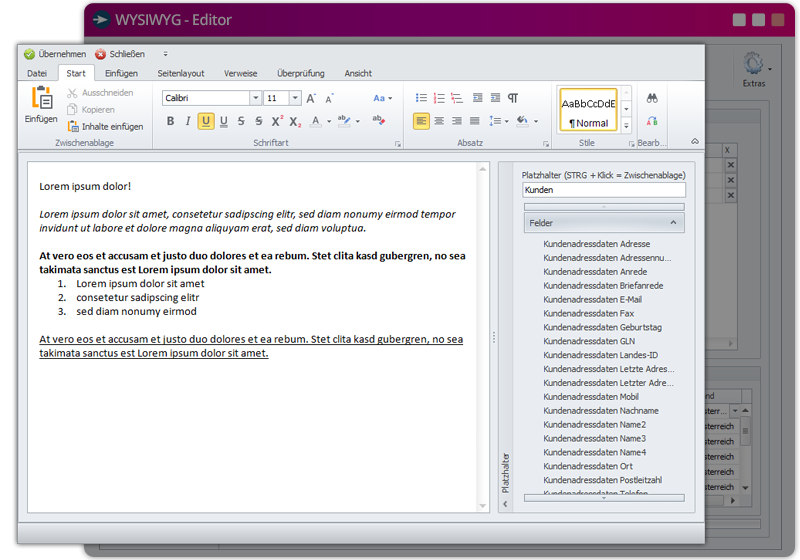Click the Einfügen paste clipboard icon
The image size is (800, 560).
pyautogui.click(x=41, y=97)
